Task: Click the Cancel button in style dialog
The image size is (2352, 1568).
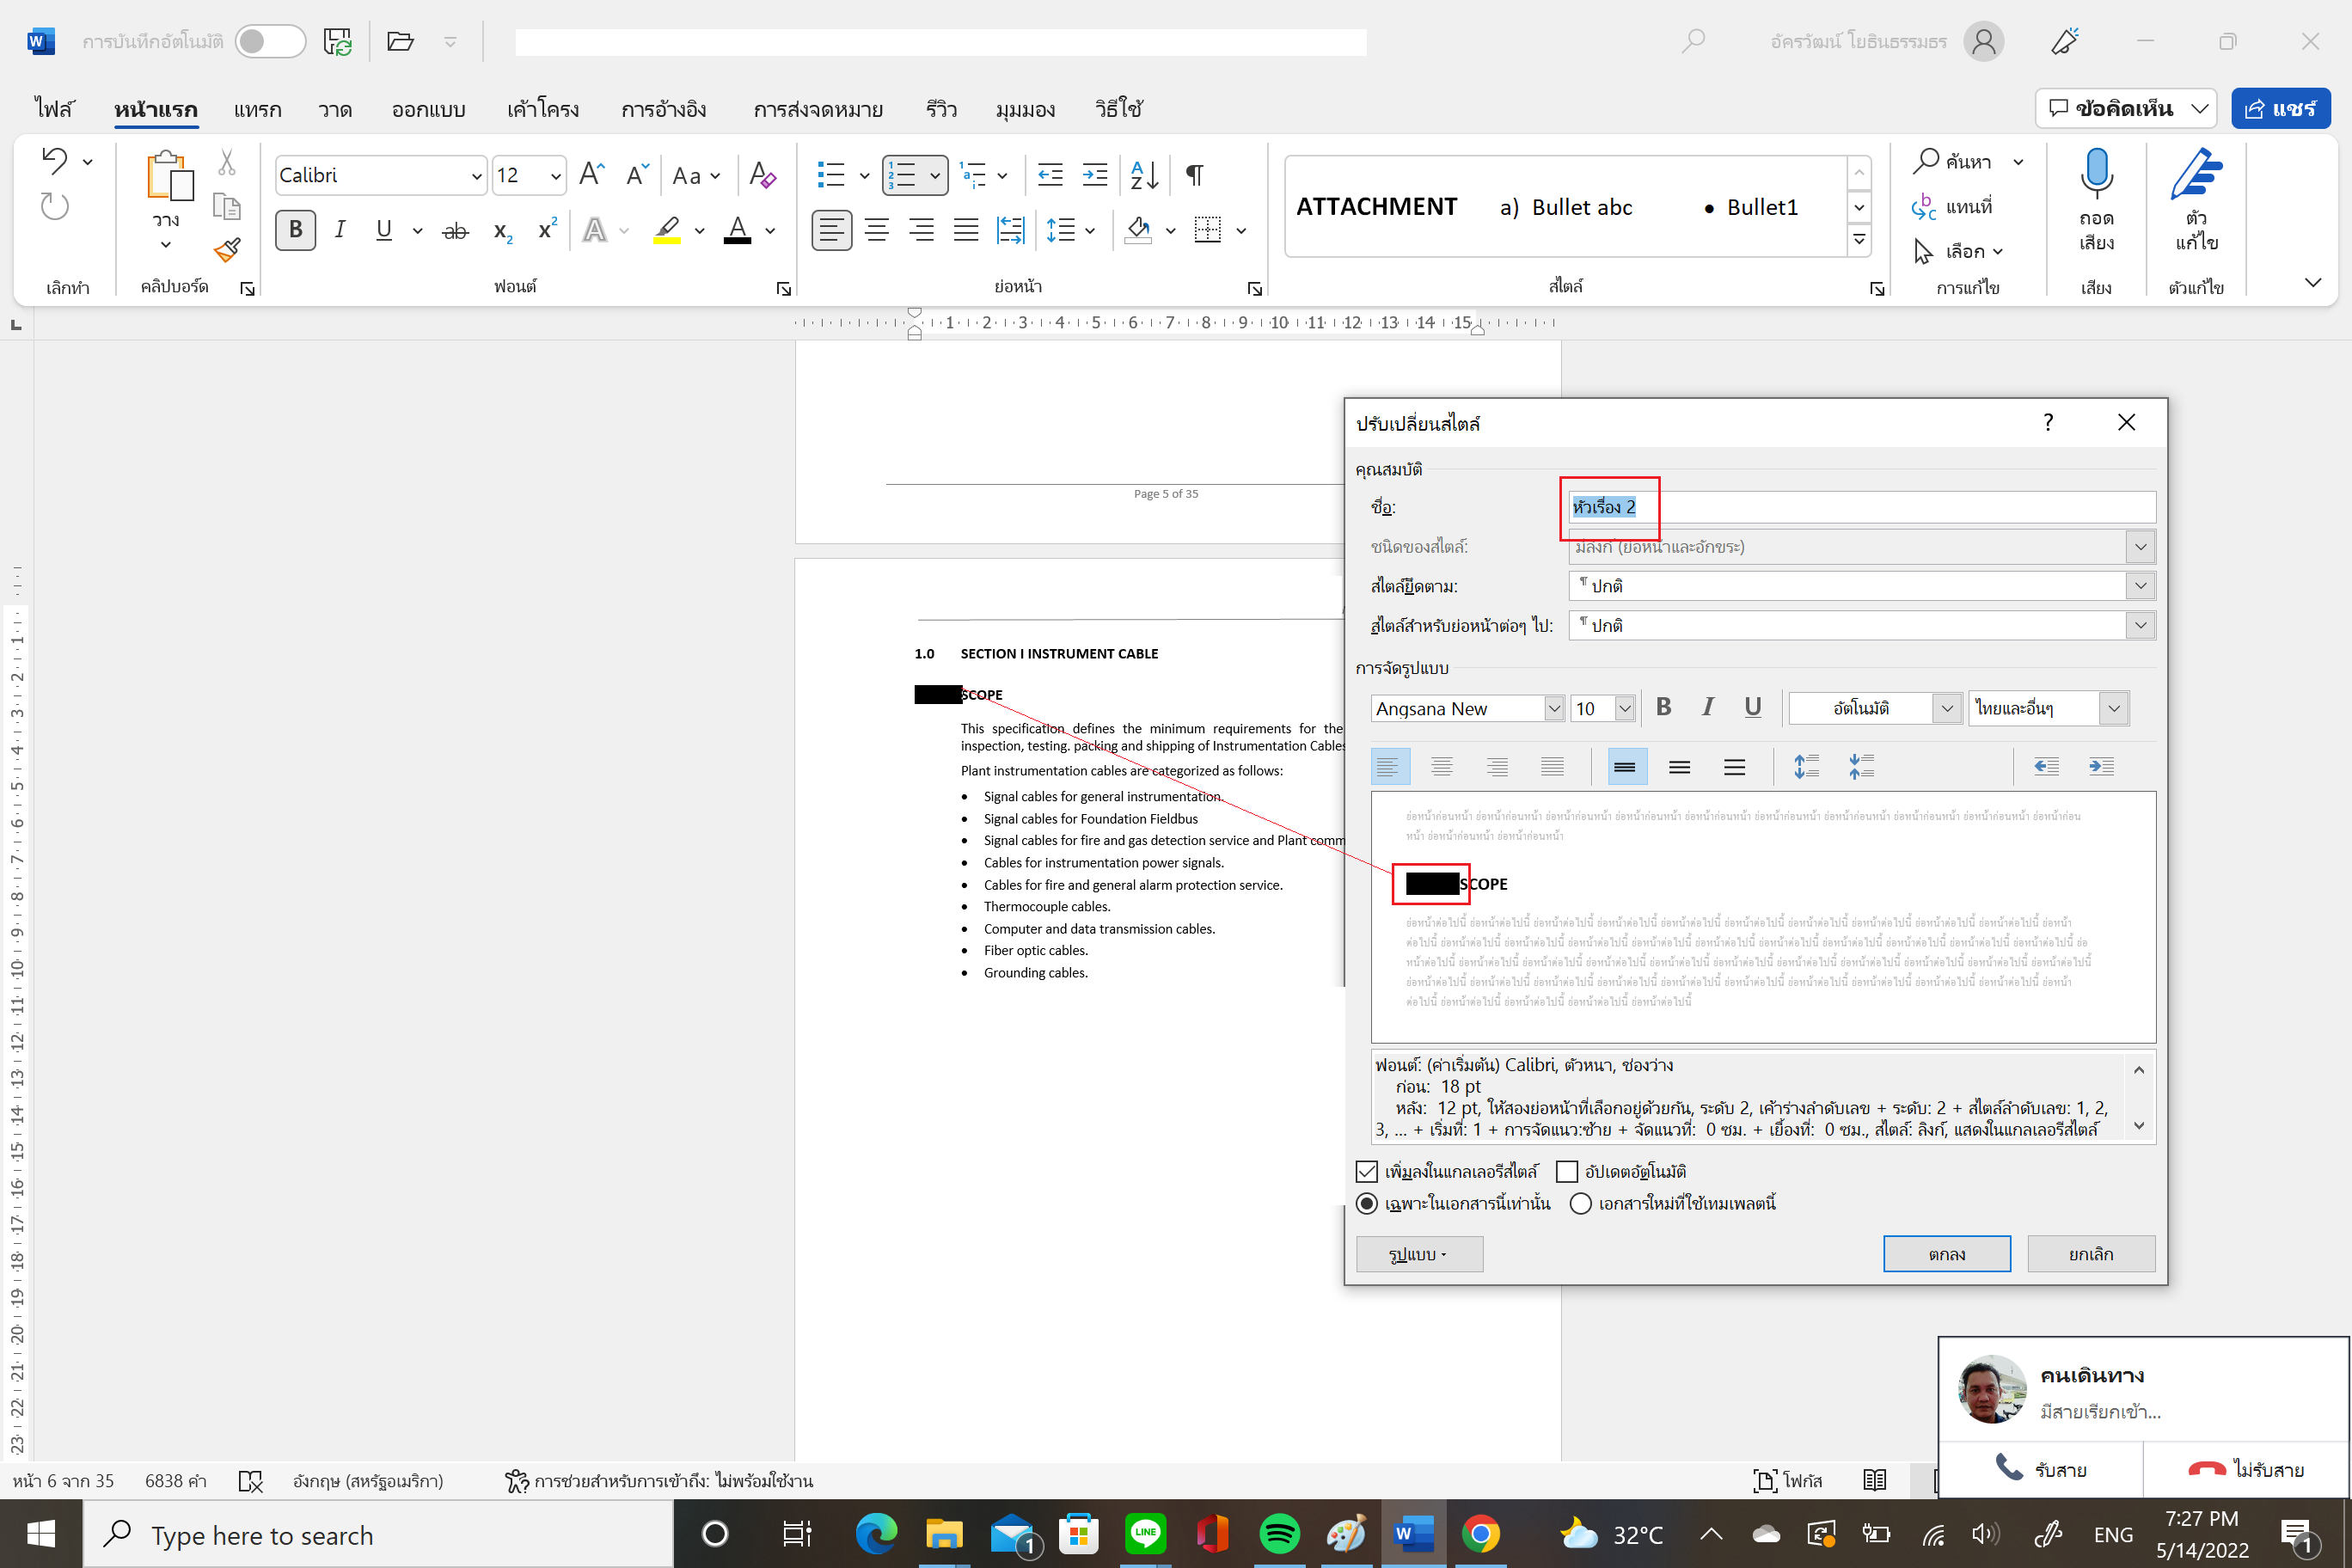Action: 2090,1254
